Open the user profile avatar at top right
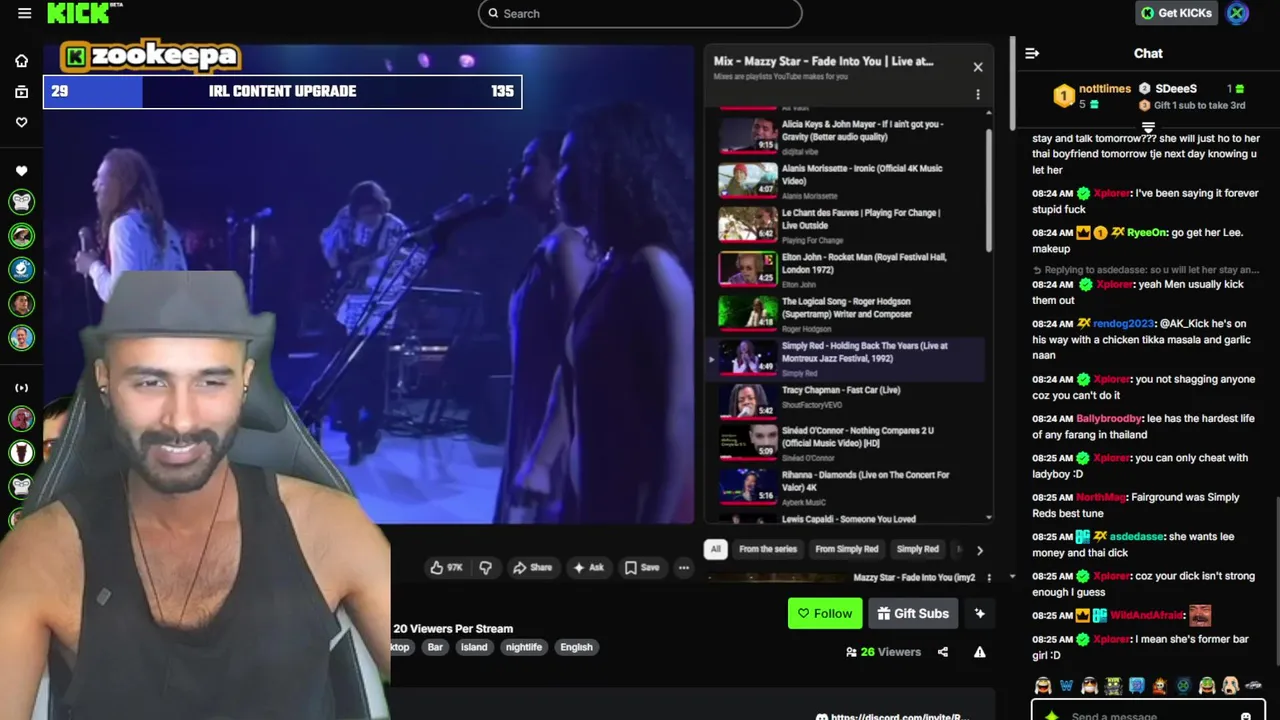Viewport: 1280px width, 720px height. coord(1238,13)
